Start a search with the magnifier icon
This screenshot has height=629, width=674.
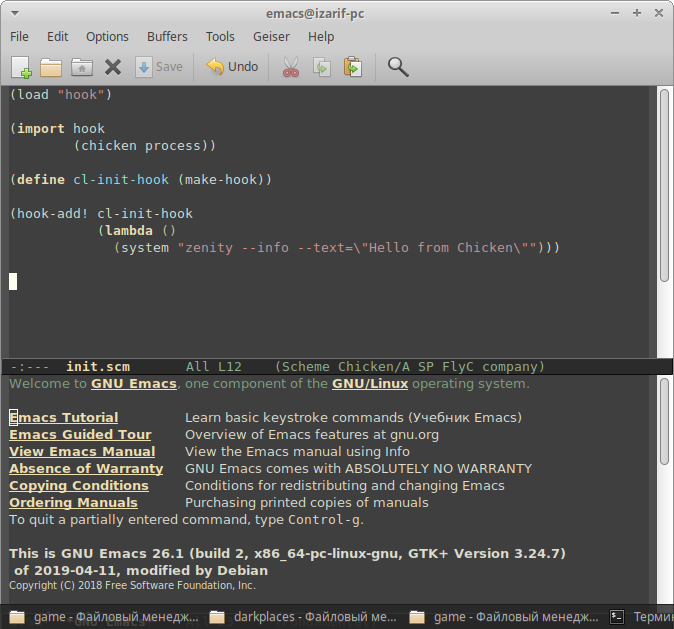pyautogui.click(x=398, y=67)
